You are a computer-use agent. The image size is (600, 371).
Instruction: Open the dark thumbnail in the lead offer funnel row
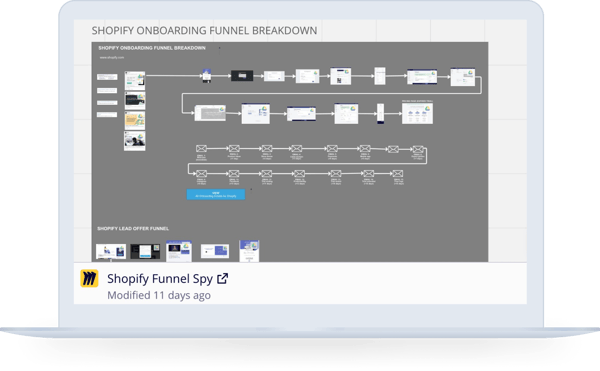pyautogui.click(x=145, y=251)
